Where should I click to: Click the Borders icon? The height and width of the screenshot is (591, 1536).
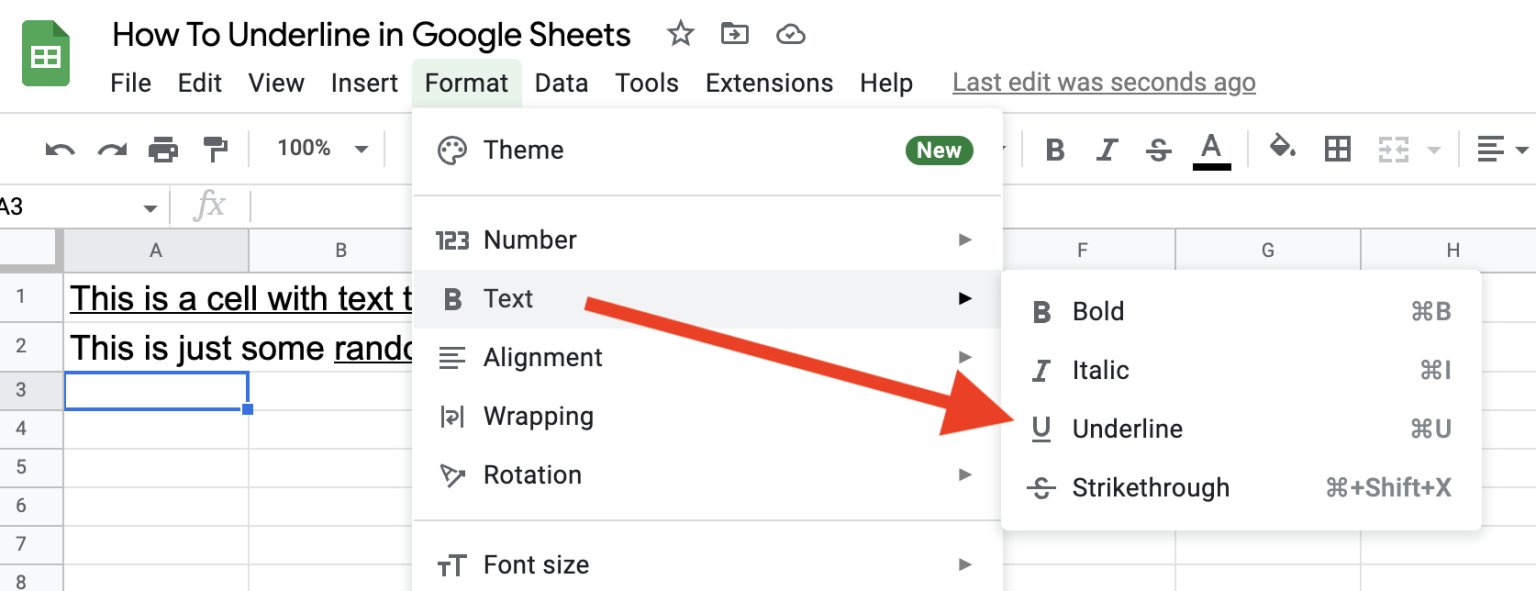click(1337, 148)
